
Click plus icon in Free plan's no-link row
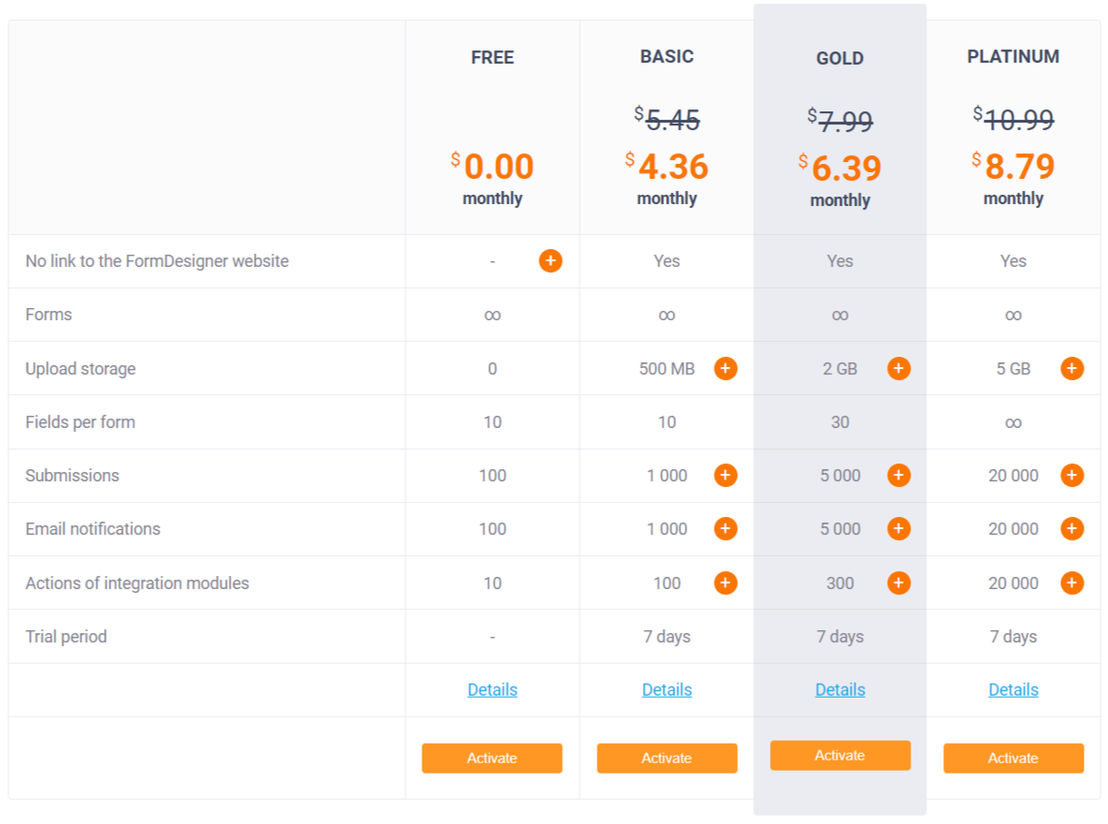pyautogui.click(x=550, y=261)
